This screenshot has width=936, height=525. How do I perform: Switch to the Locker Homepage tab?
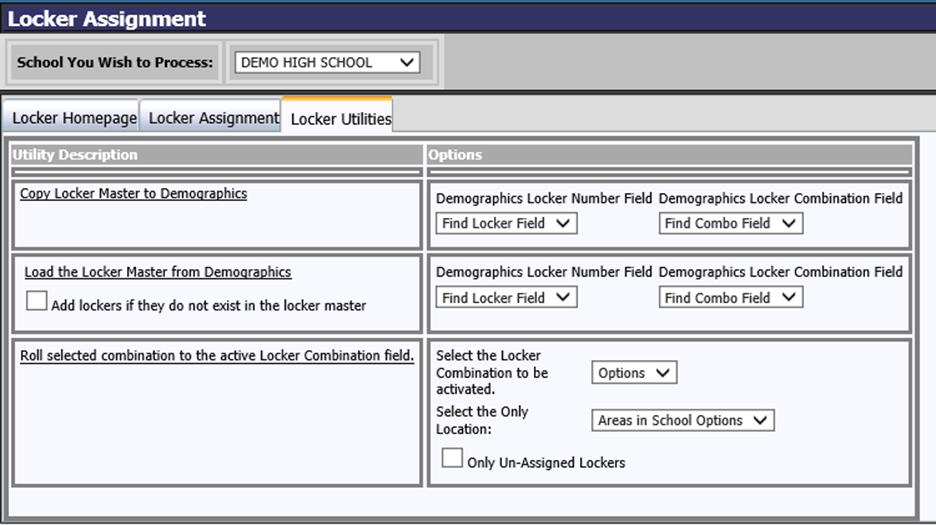pos(74,118)
